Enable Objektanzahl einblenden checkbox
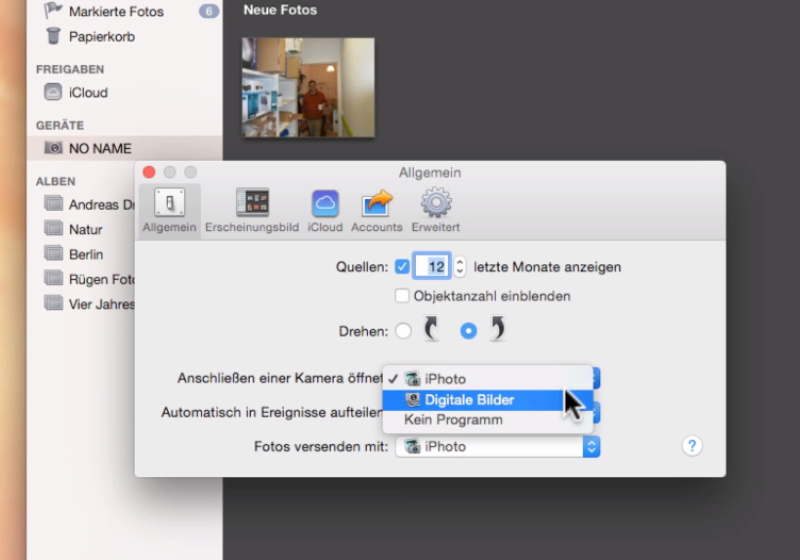Screen dimensions: 800x560 pyautogui.click(x=402, y=296)
